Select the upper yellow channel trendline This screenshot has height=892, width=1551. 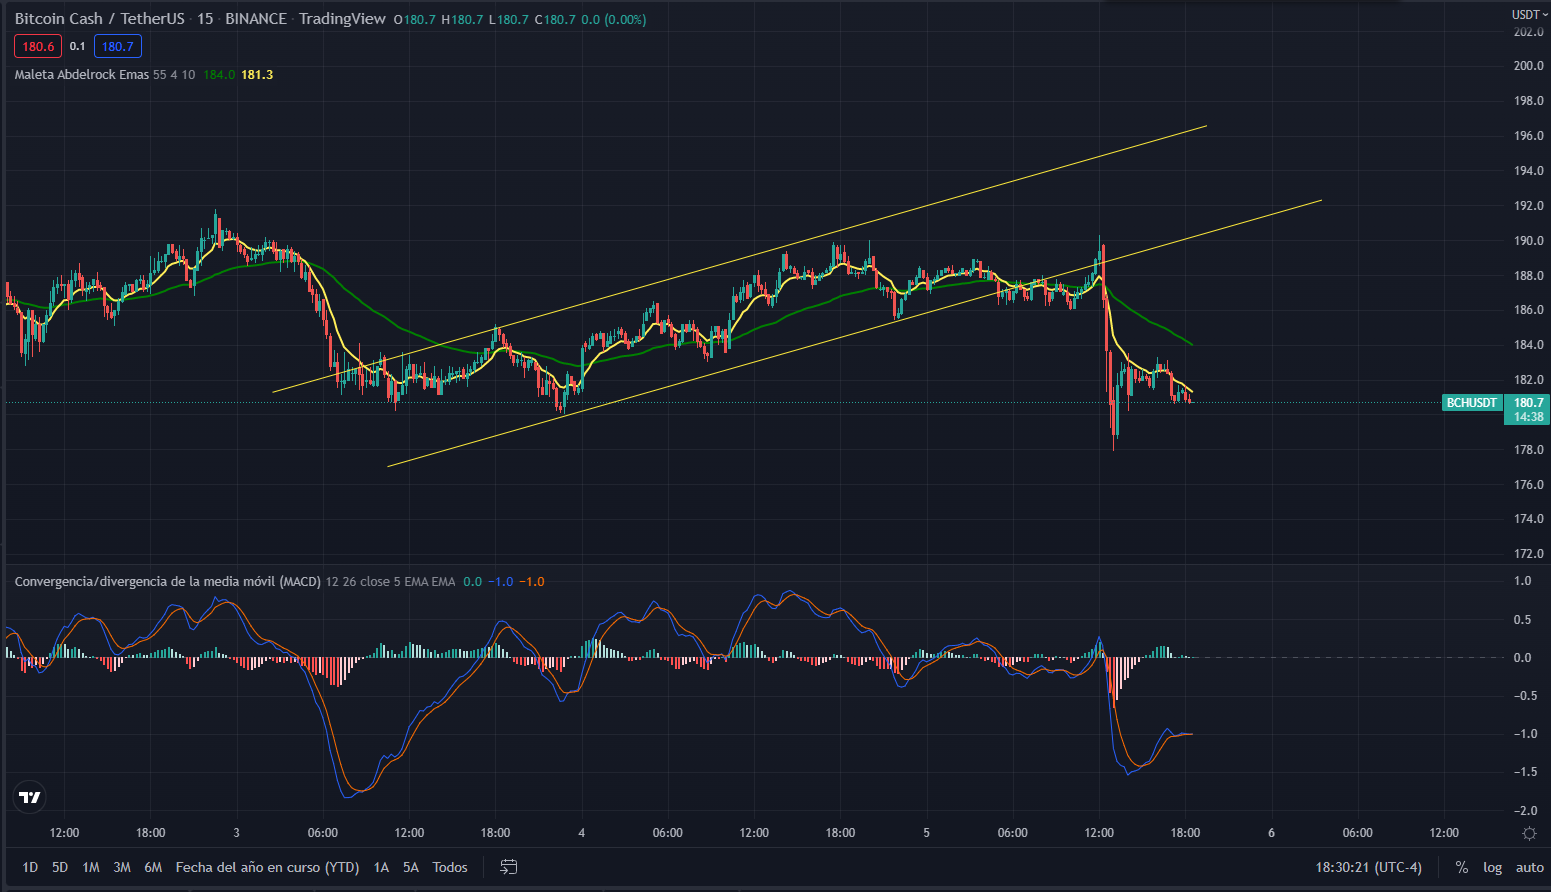[740, 259]
